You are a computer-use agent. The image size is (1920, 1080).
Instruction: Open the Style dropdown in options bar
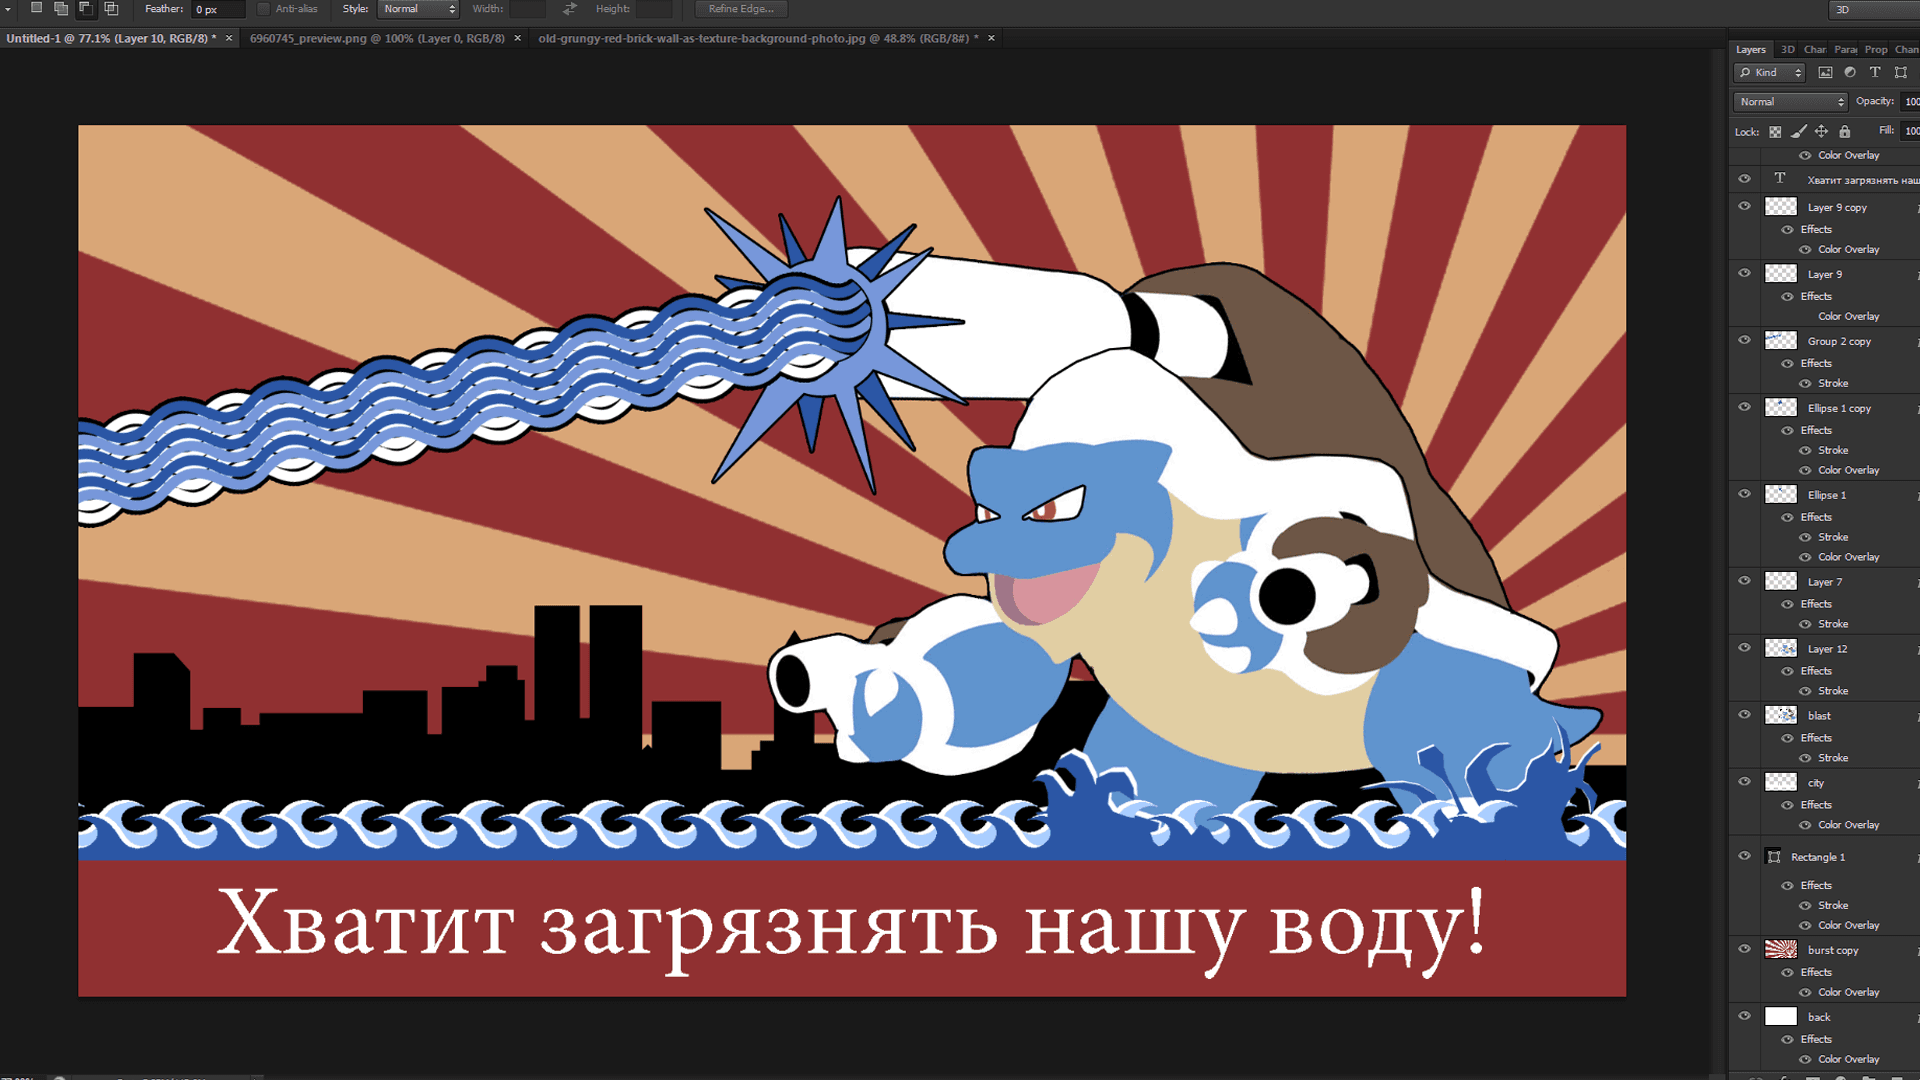pyautogui.click(x=419, y=9)
